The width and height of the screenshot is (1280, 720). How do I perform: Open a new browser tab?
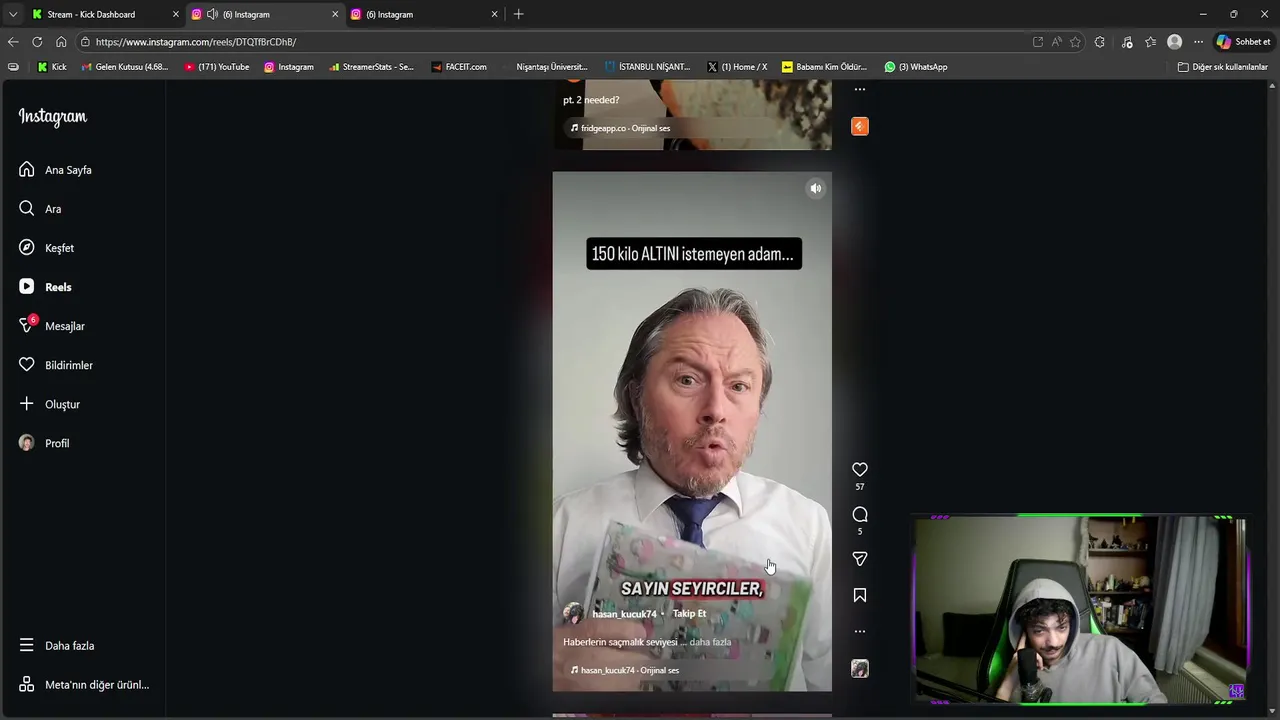[x=518, y=14]
